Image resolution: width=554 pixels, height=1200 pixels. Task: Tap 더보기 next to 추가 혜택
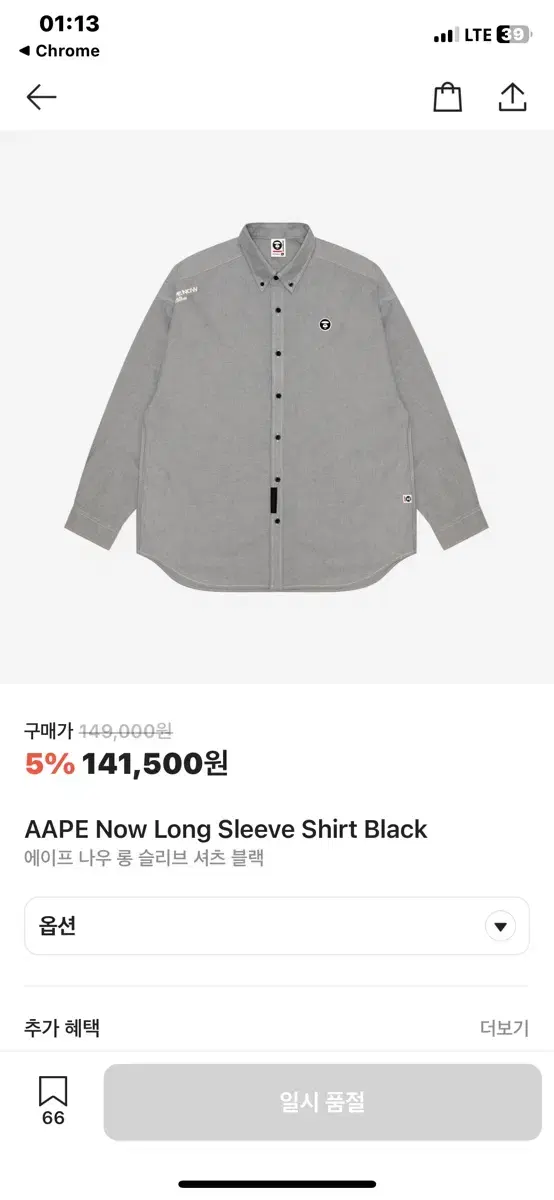505,1028
